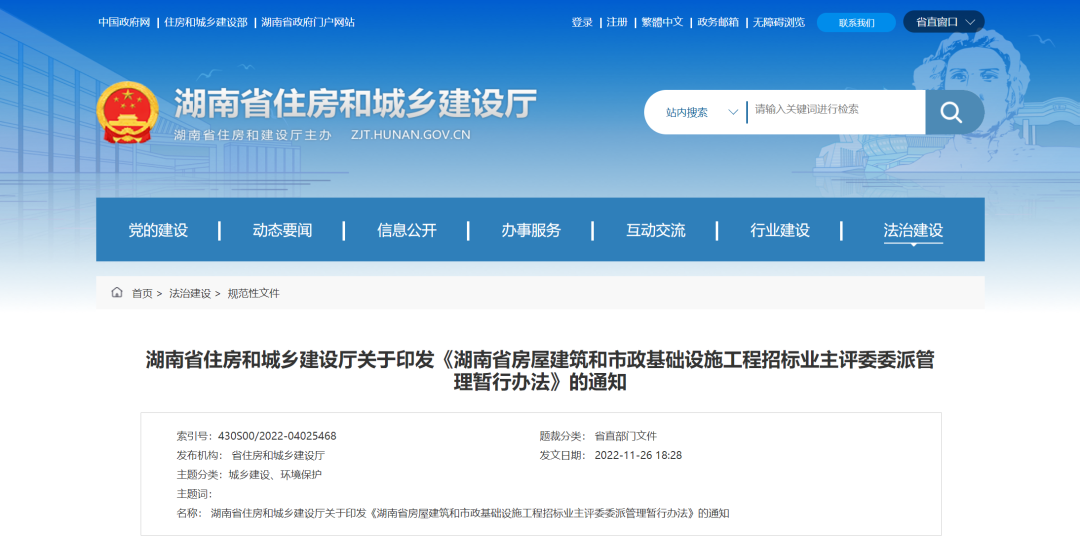Click topic value 城乡建设、环境保护
The width and height of the screenshot is (1080, 538).
tap(275, 475)
